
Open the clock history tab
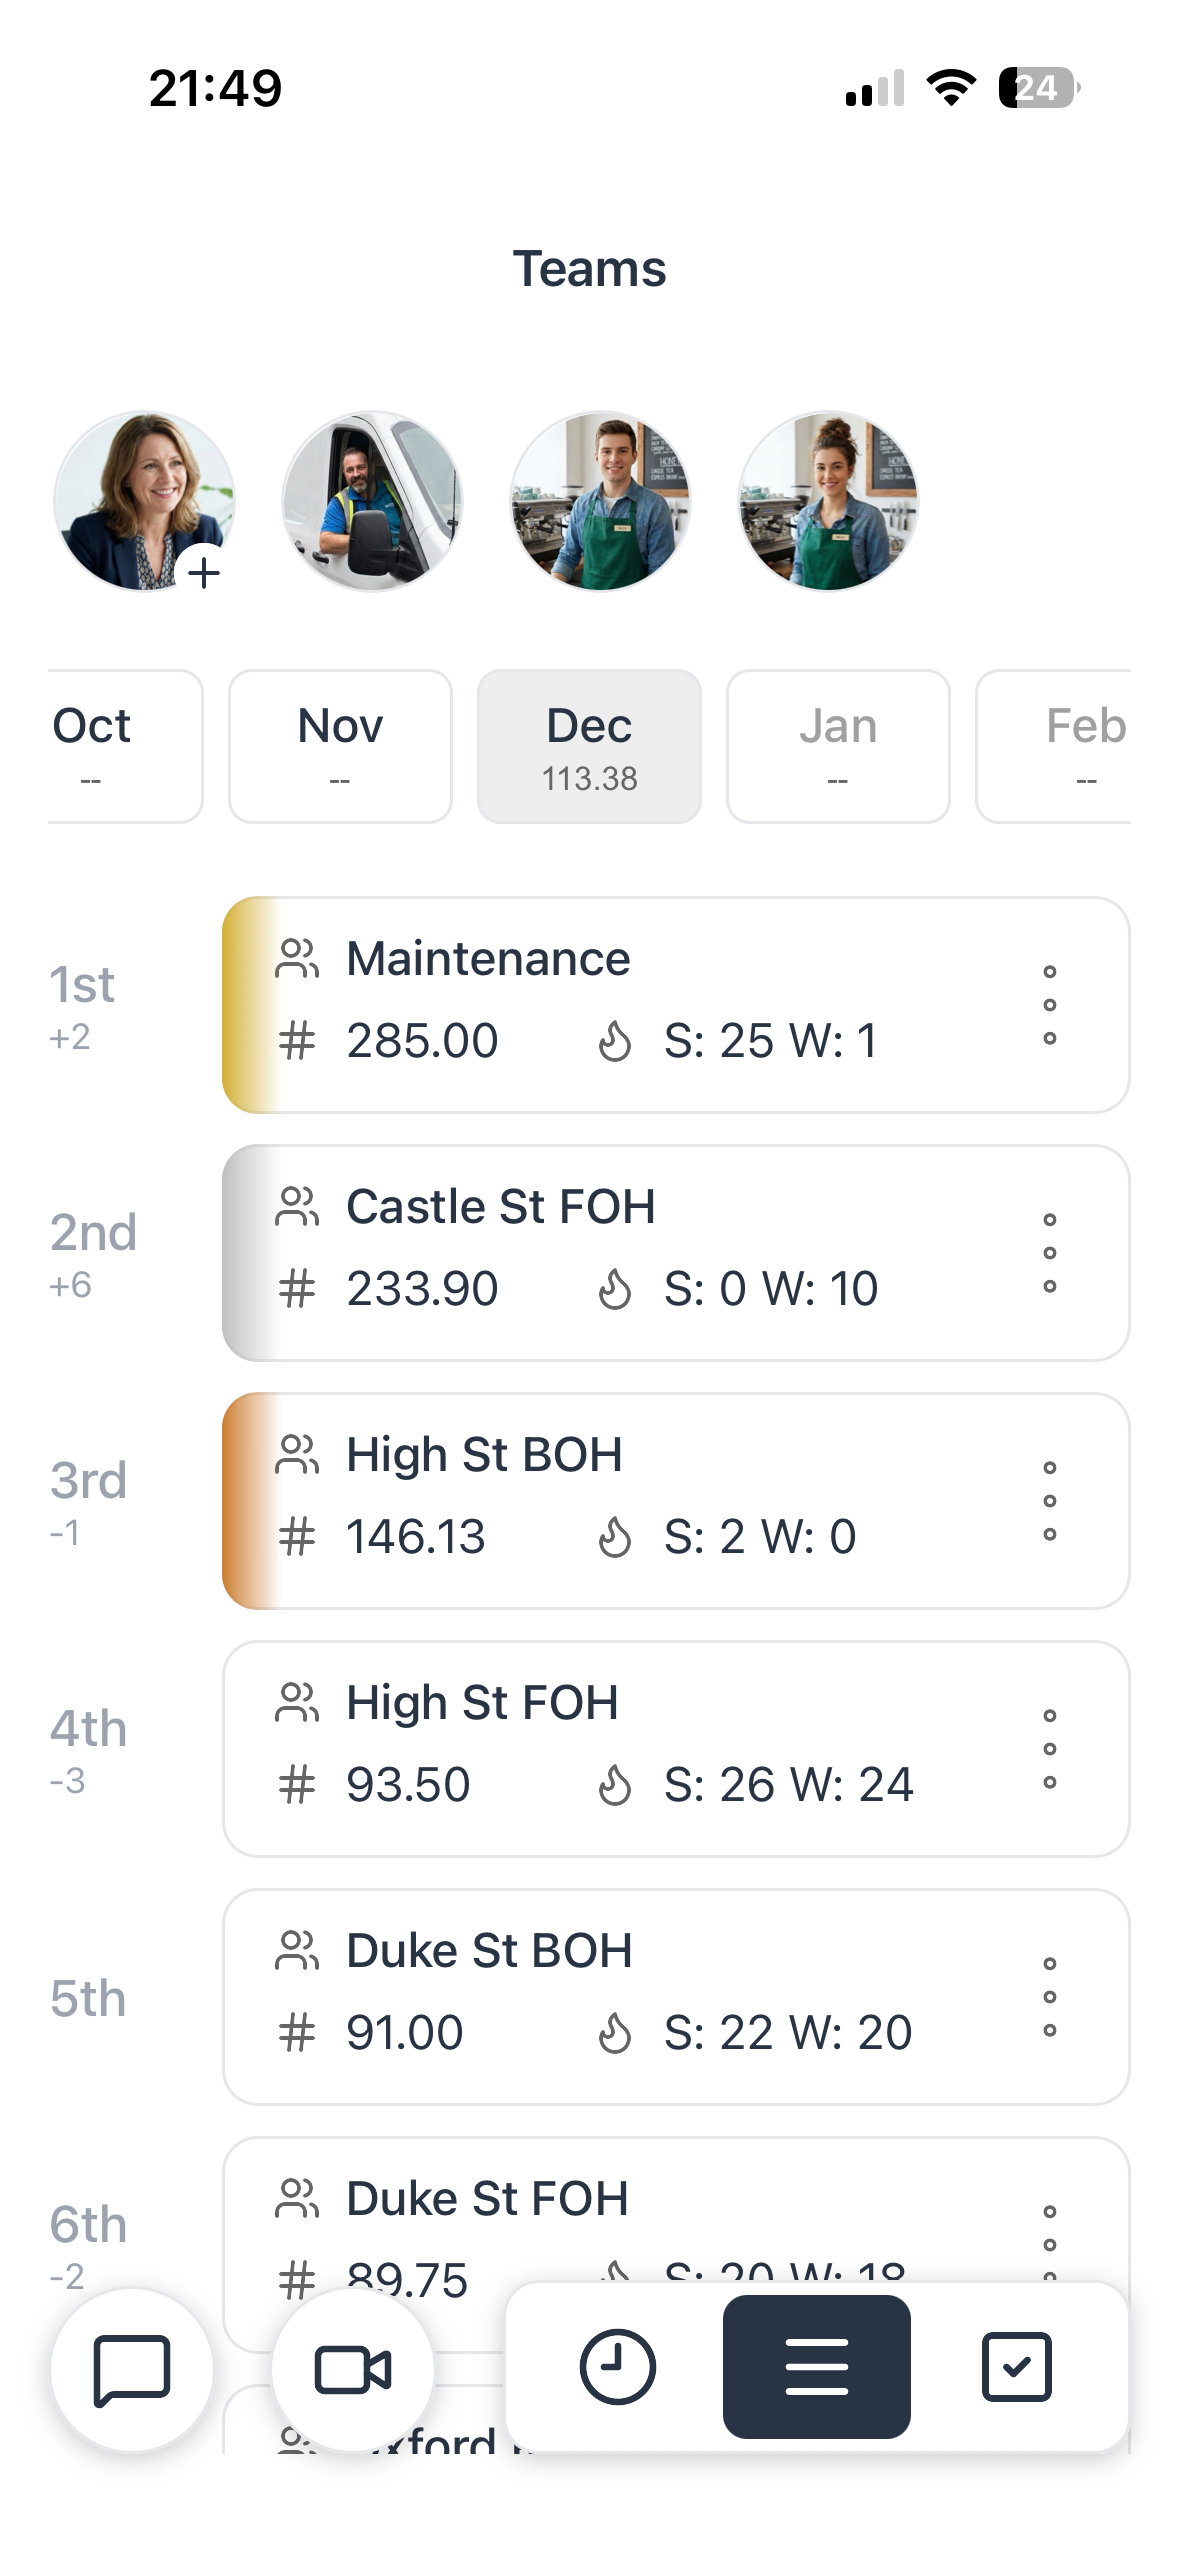coord(617,2366)
